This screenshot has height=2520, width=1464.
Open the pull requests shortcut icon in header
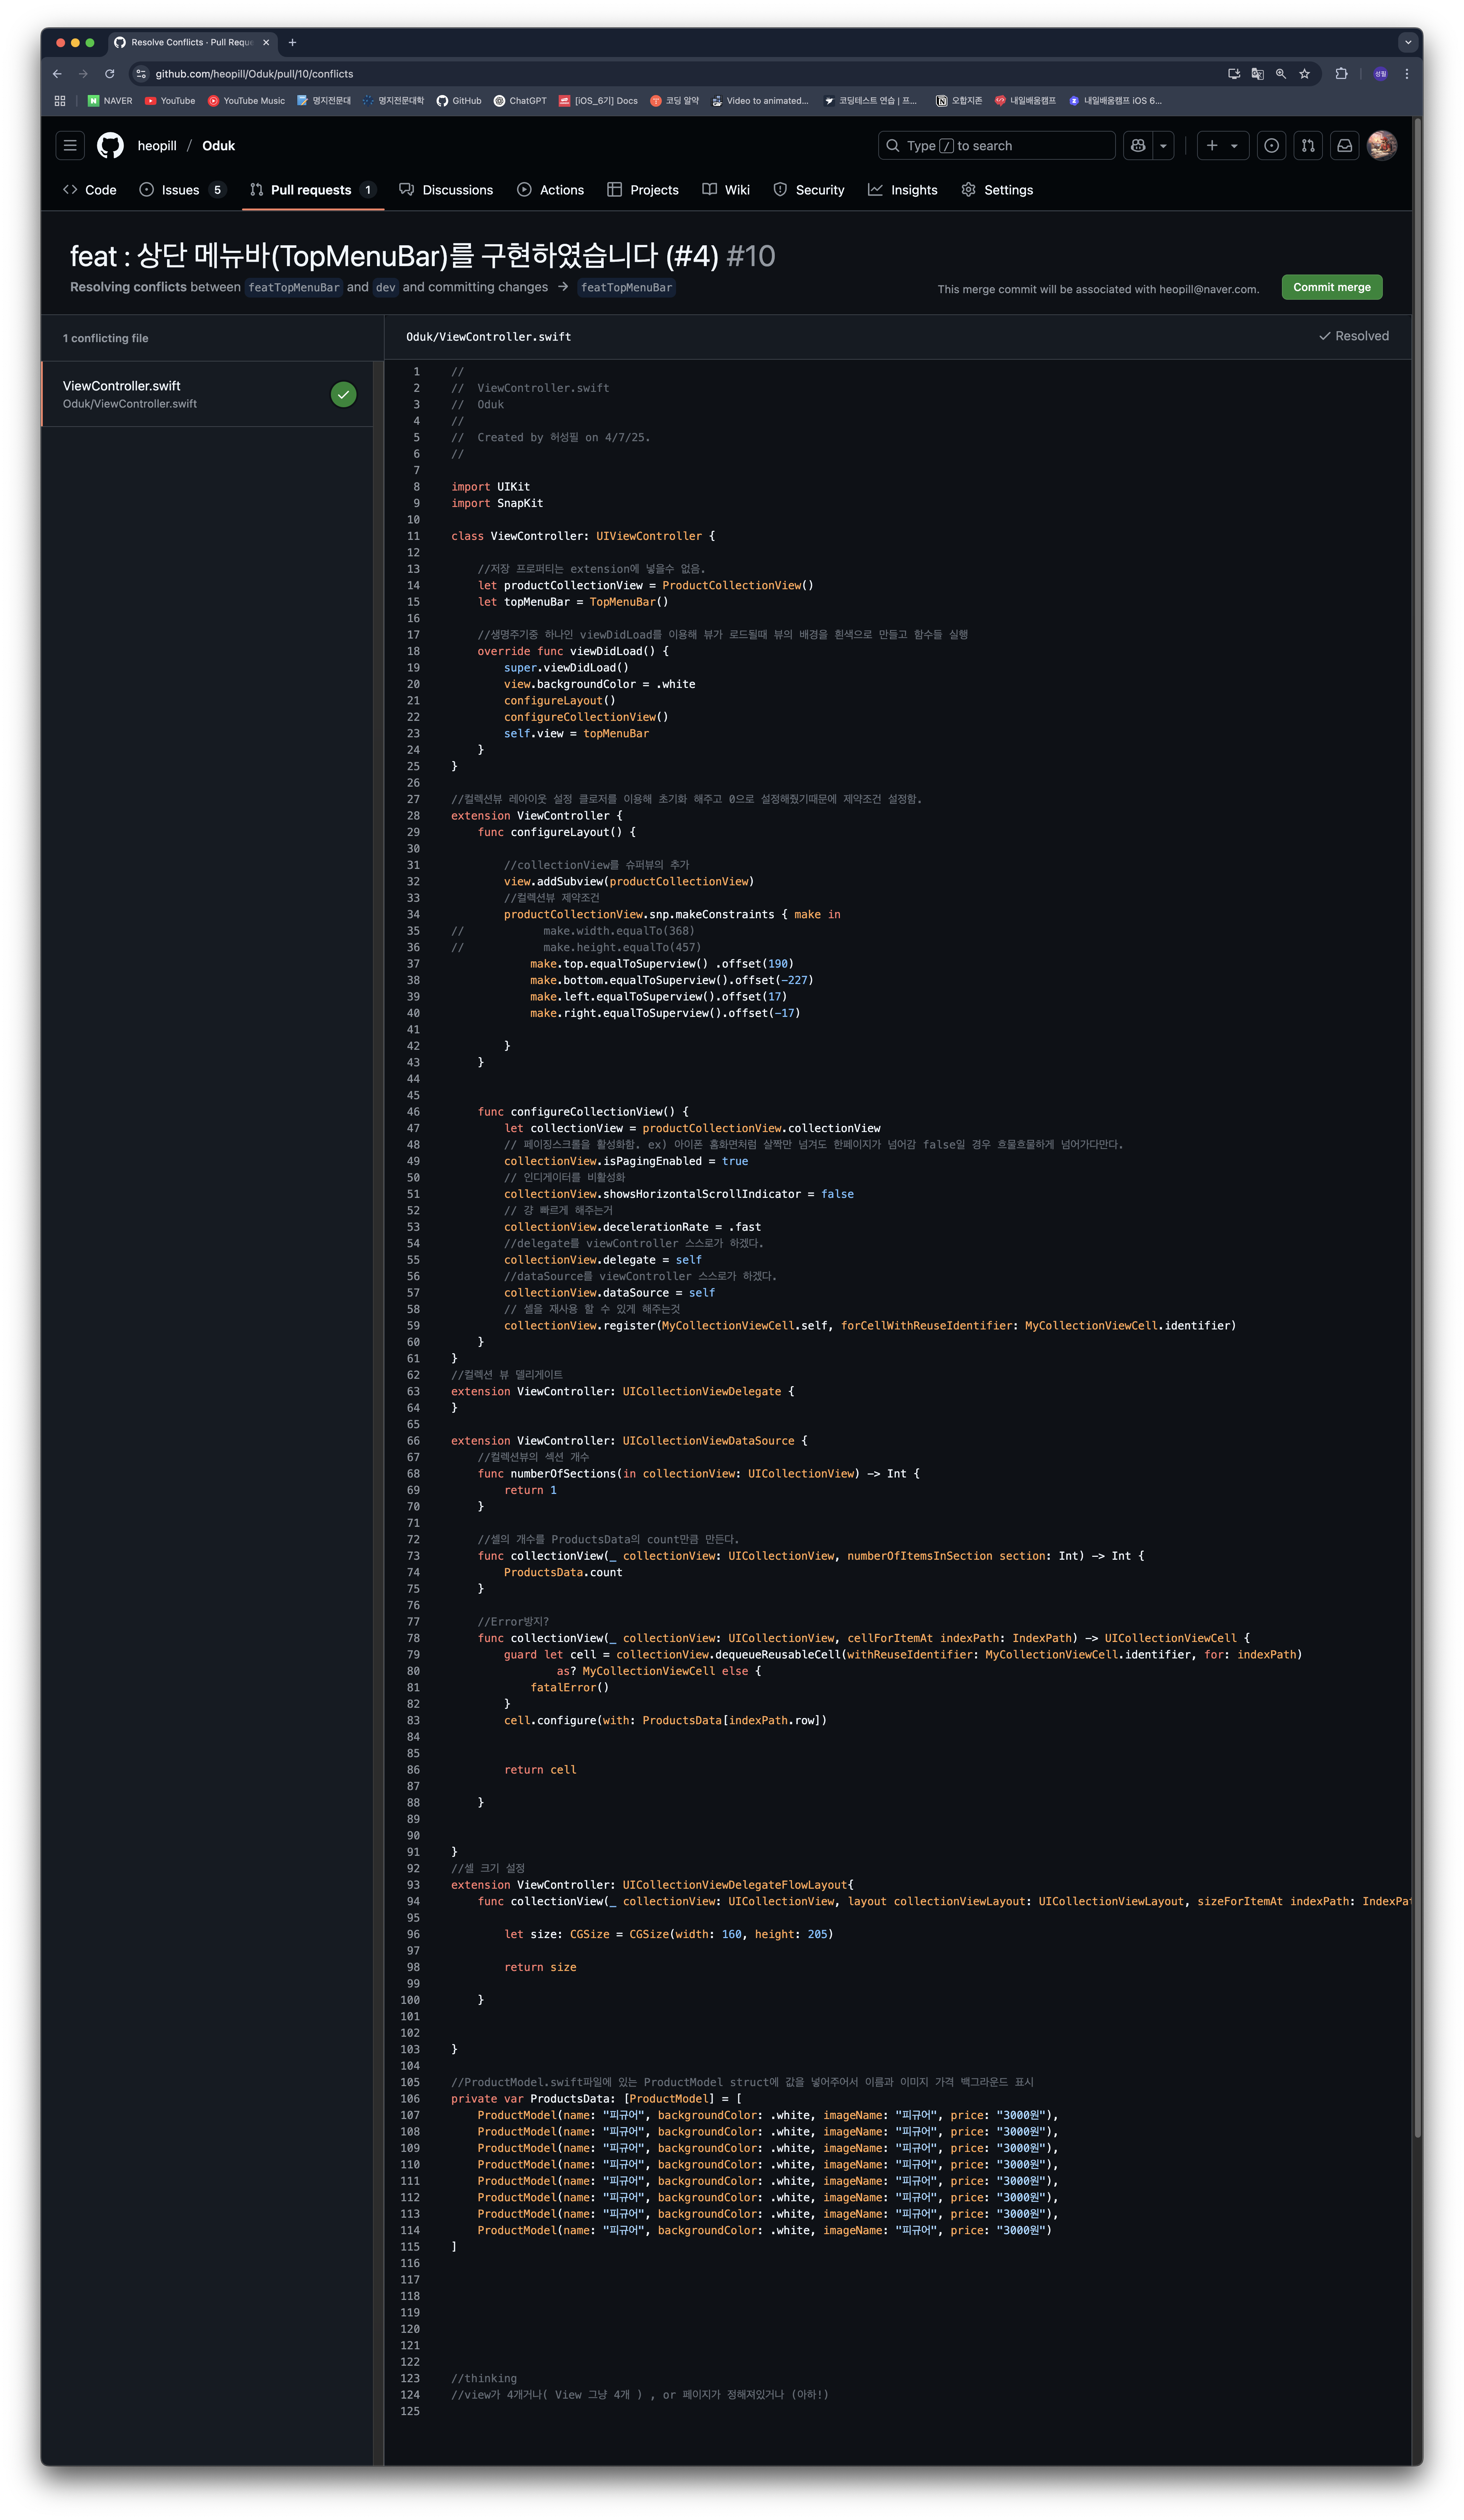click(x=1308, y=145)
